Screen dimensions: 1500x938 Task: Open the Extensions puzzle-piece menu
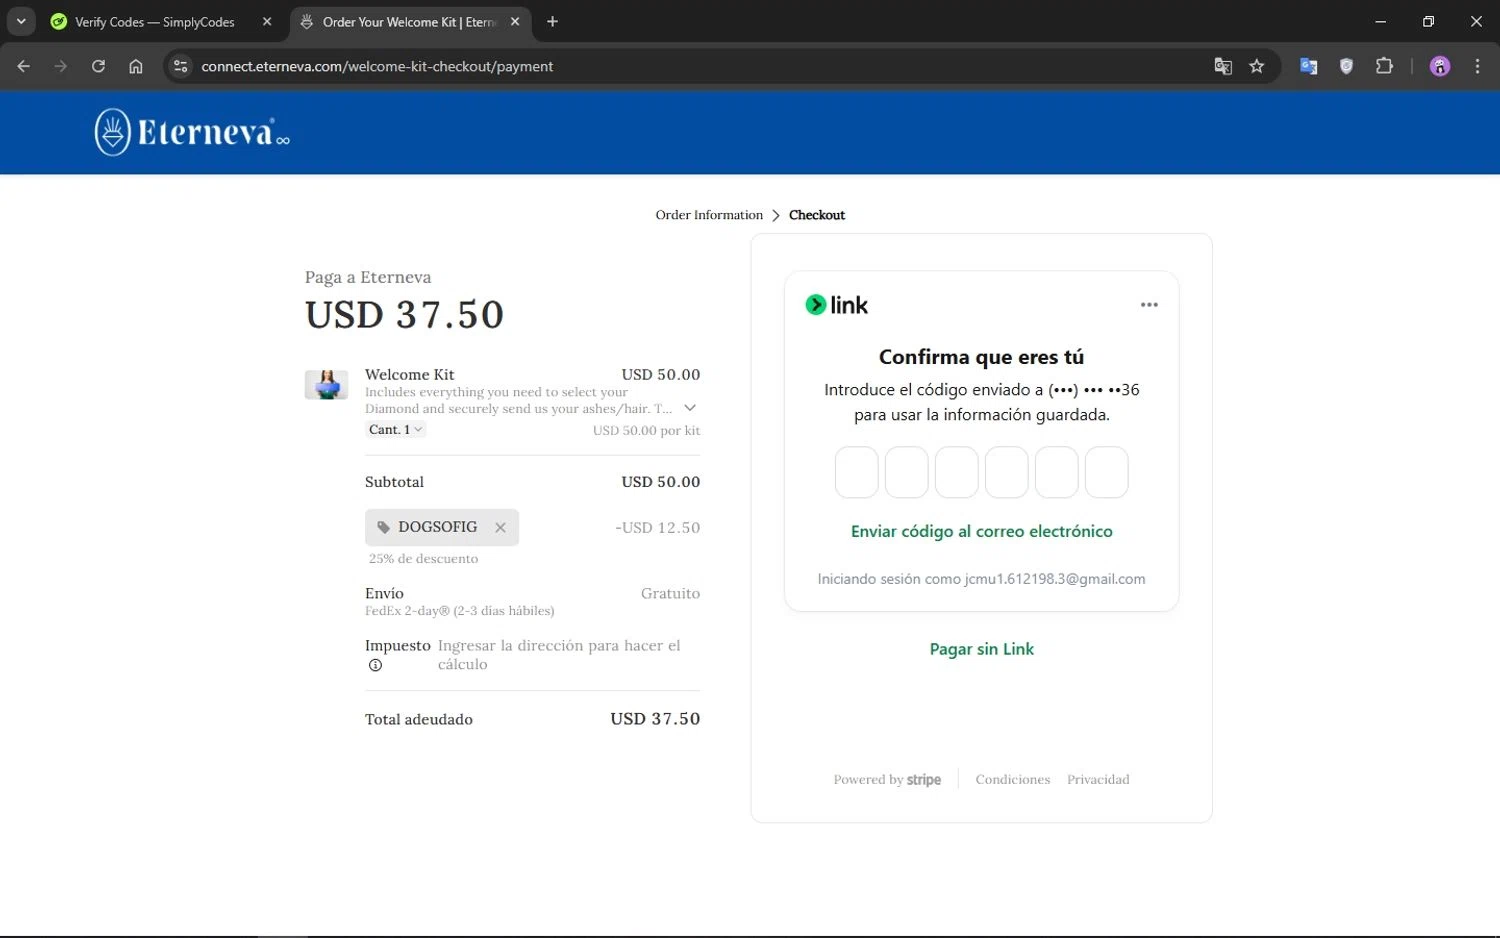1384,66
